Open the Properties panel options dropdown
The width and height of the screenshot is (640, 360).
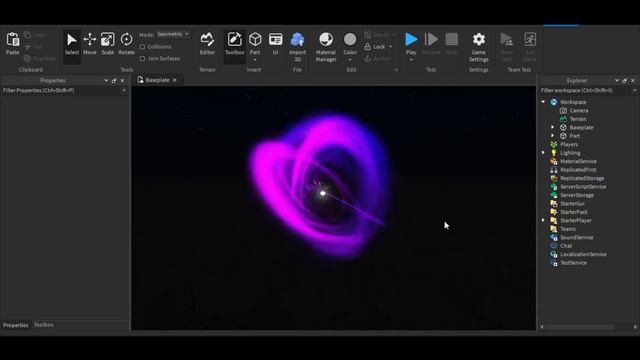click(106, 80)
